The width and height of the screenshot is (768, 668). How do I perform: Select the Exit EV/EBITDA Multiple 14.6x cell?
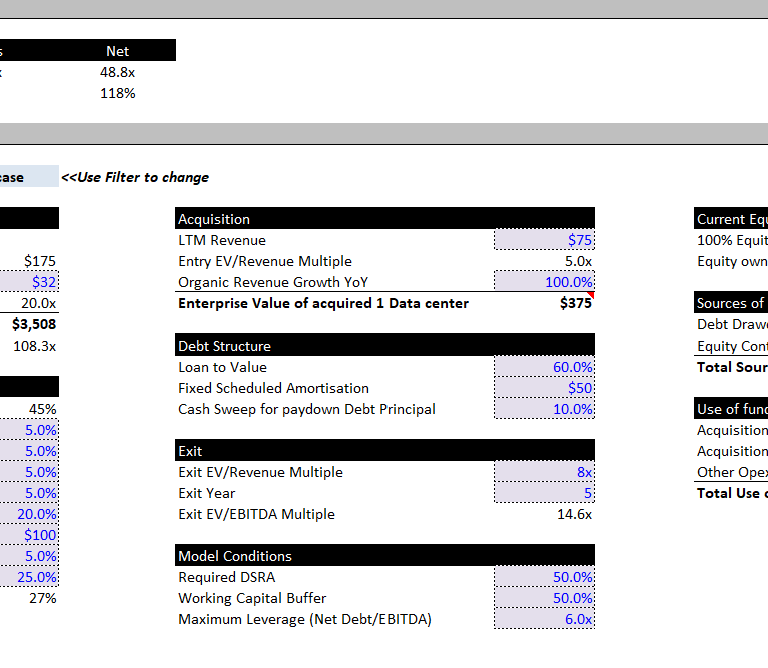544,514
